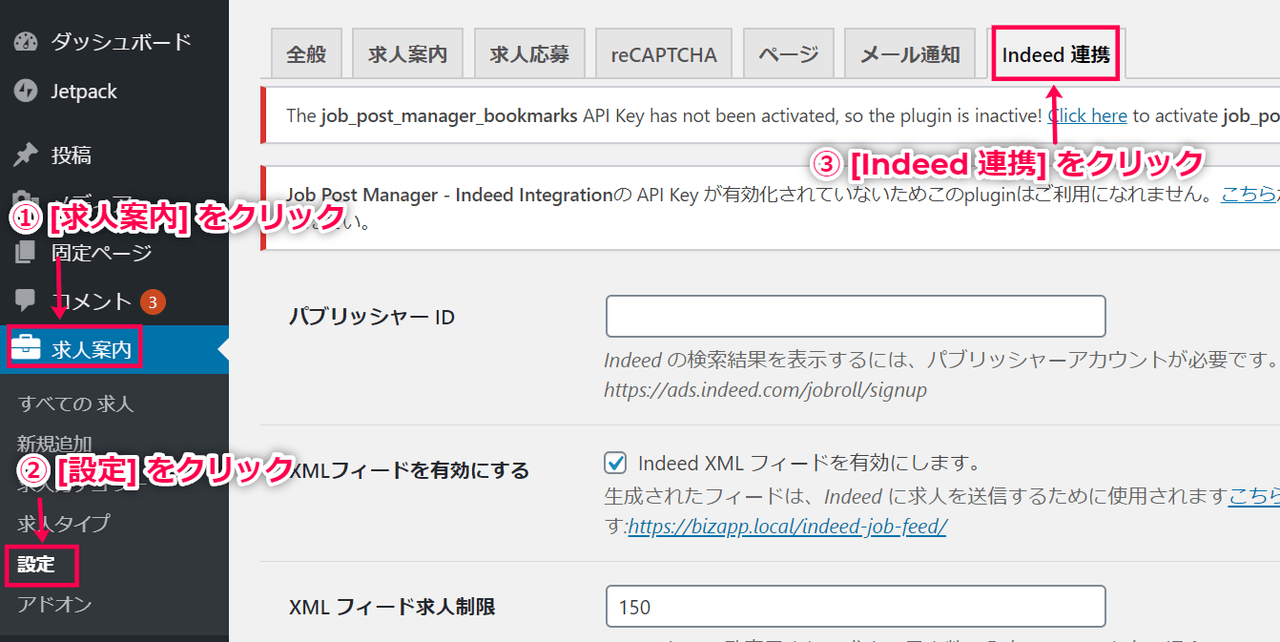Click the pushpin icon beside 投稿
Screen dimensions: 1280x642
pos(26,155)
